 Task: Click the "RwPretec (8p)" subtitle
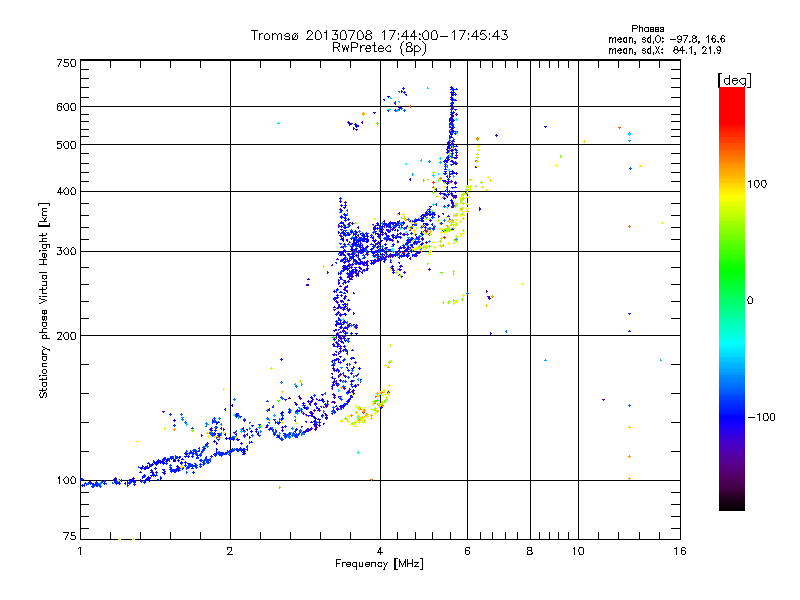(x=379, y=48)
